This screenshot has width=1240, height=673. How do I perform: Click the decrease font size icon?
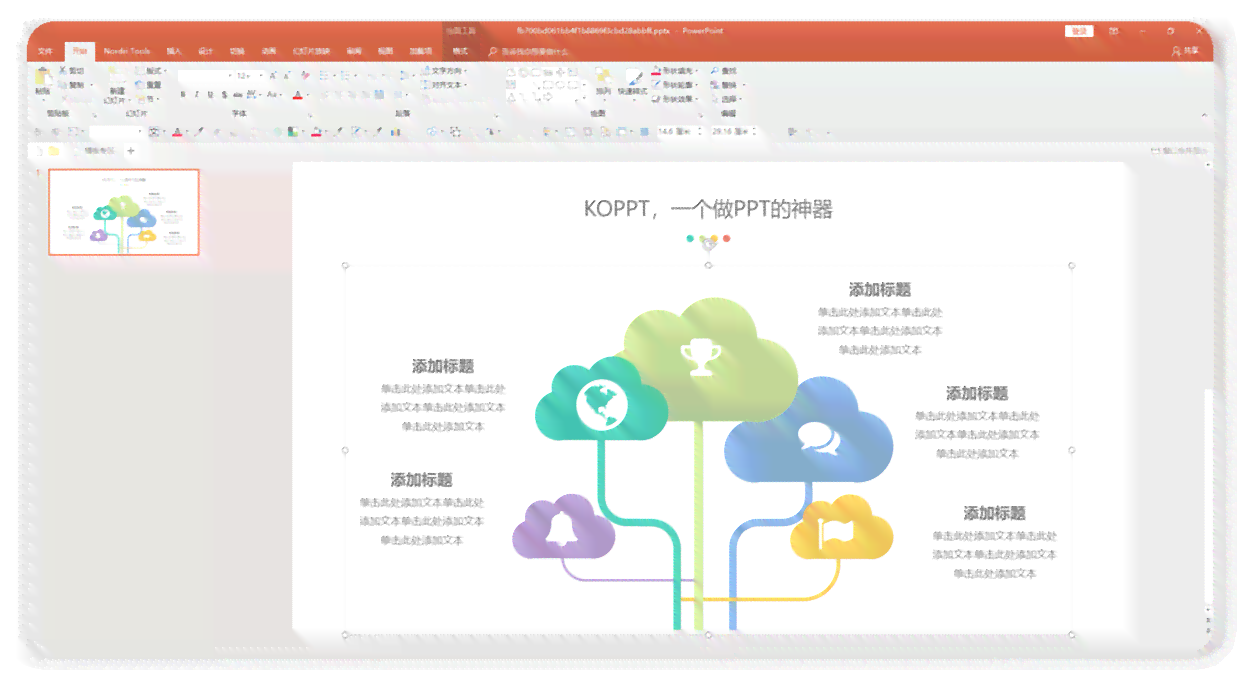tap(286, 76)
